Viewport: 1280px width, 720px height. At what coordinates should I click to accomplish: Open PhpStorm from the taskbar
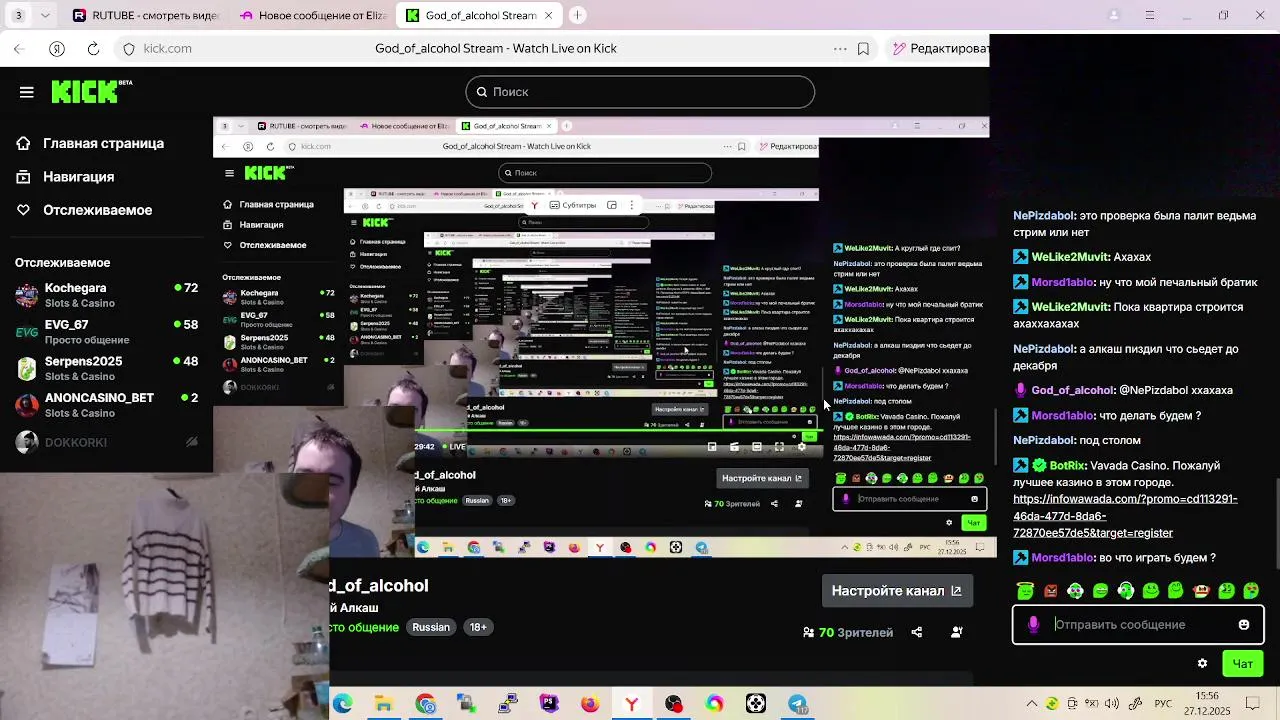click(549, 704)
